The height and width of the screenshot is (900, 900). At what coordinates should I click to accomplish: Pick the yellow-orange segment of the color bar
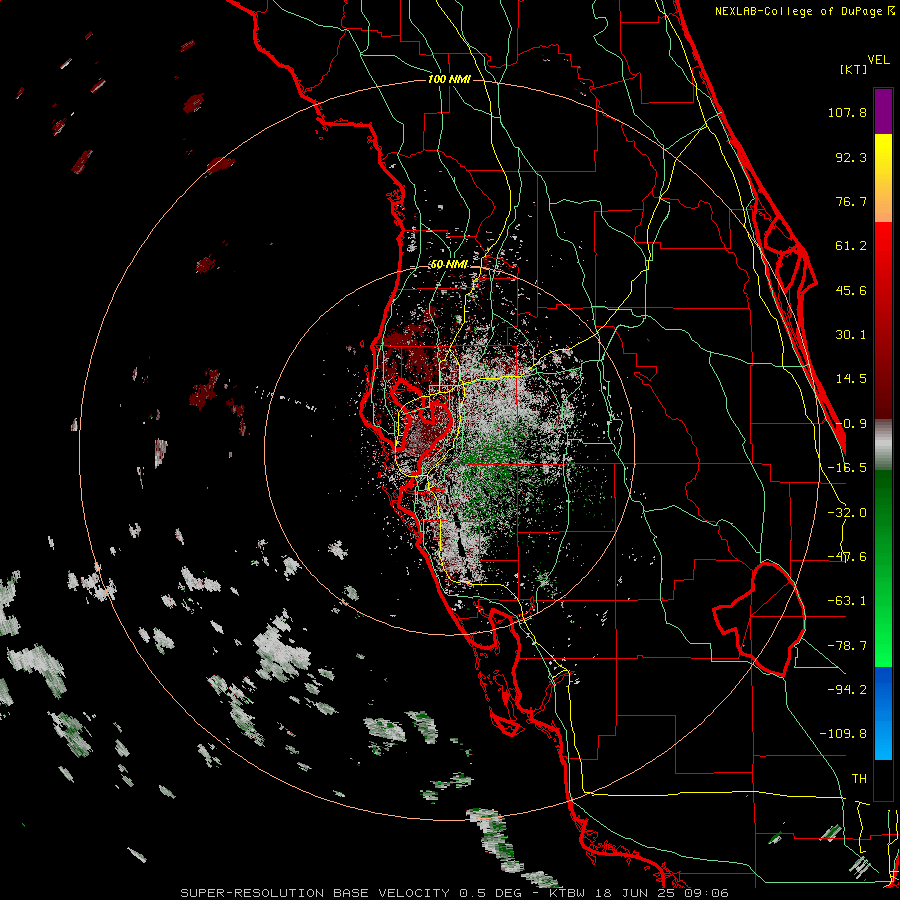click(x=883, y=178)
